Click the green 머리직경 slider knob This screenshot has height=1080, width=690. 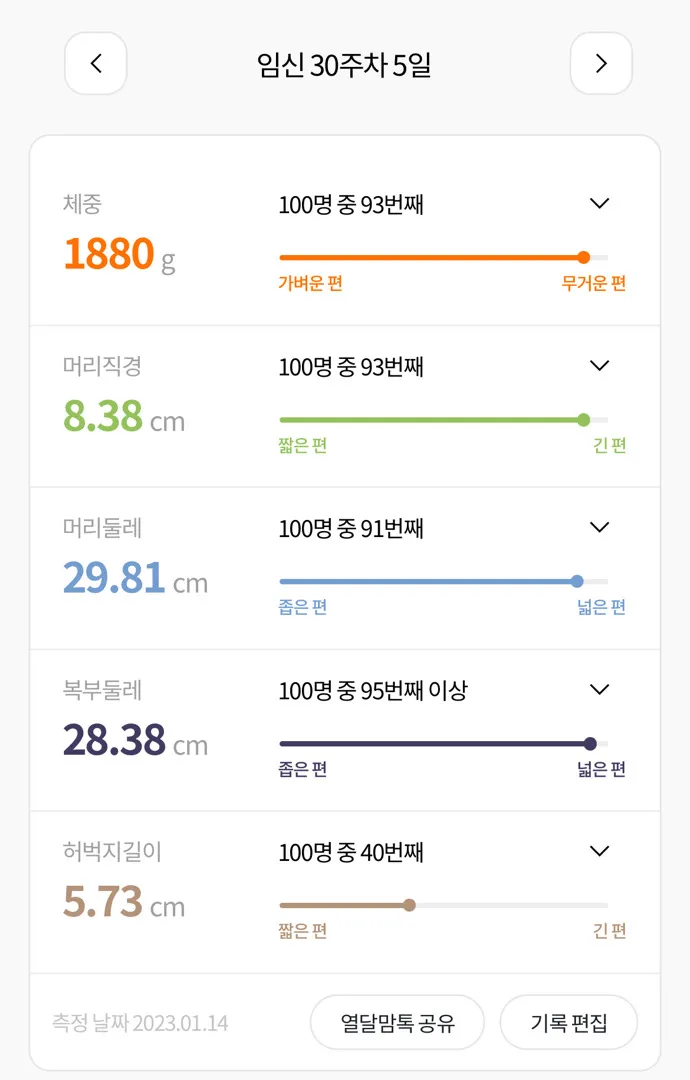click(x=583, y=419)
